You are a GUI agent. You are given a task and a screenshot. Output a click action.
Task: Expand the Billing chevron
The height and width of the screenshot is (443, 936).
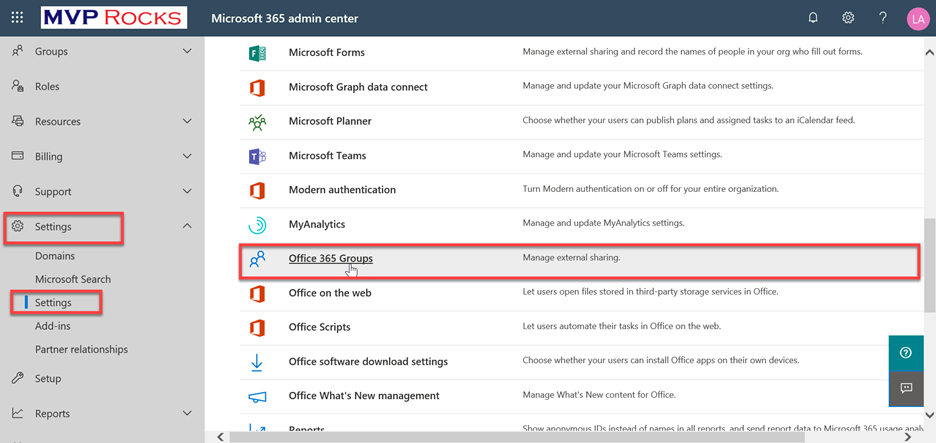point(187,156)
